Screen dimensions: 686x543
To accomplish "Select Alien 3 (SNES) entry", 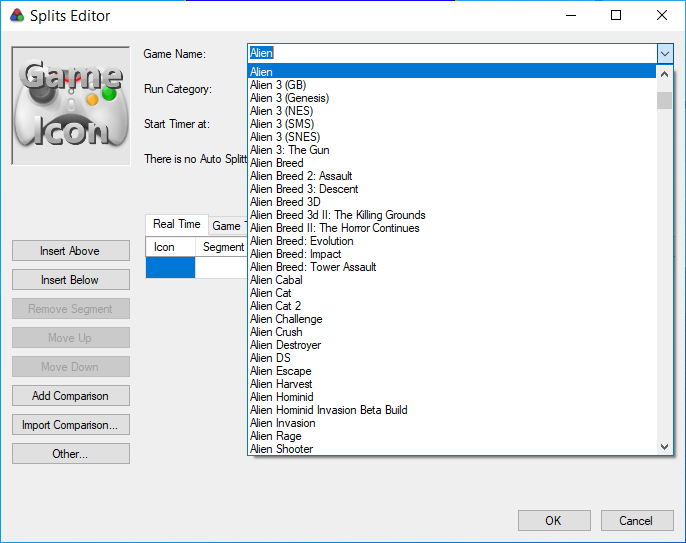I will coord(452,137).
